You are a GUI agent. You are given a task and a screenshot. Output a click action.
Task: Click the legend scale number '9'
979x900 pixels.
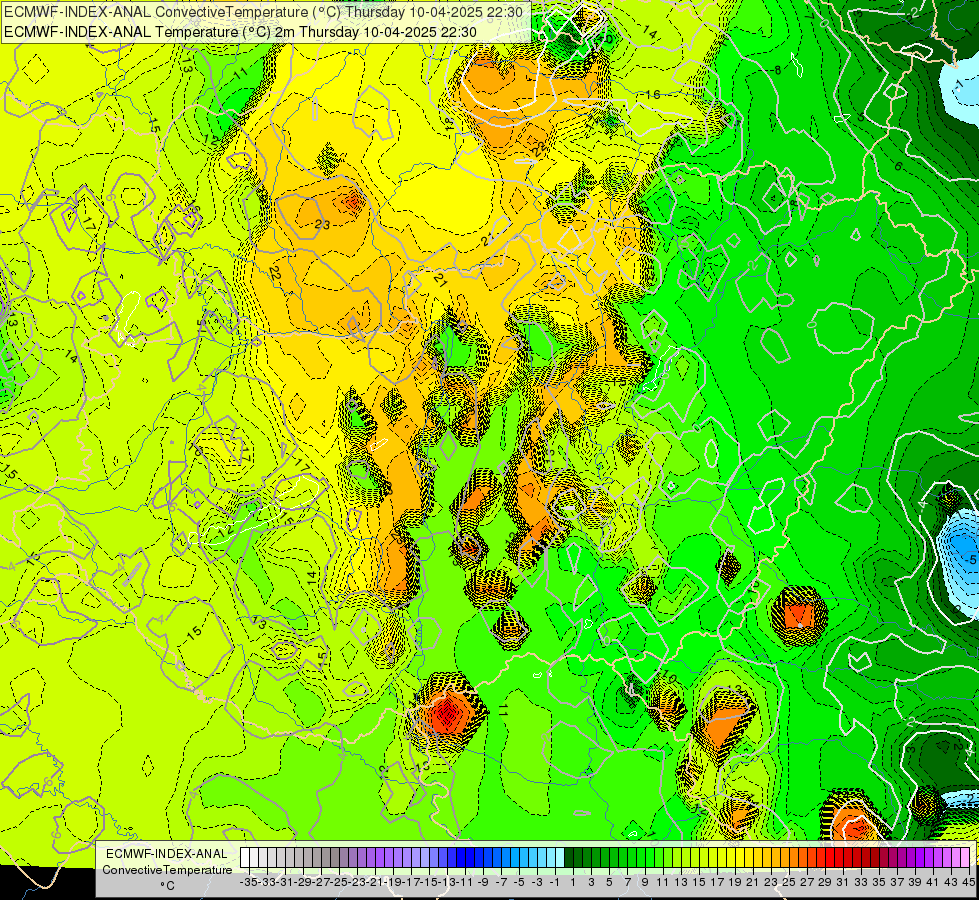[x=645, y=882]
